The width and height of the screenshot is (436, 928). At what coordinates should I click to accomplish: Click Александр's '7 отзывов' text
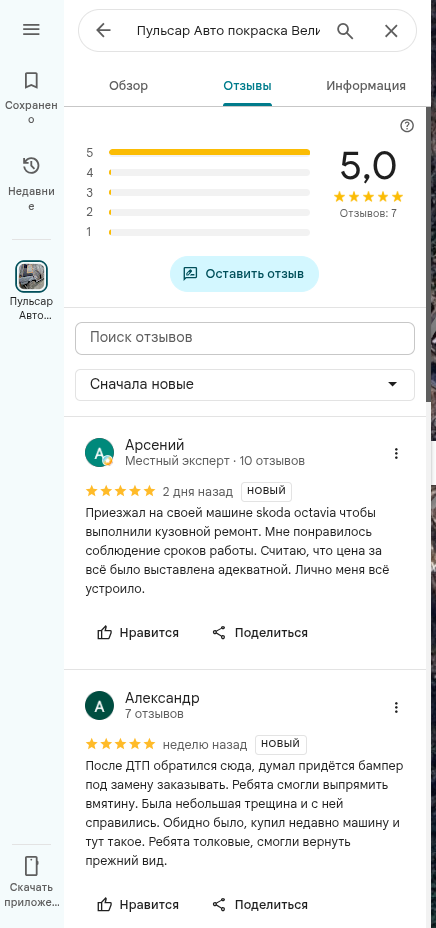tap(154, 714)
